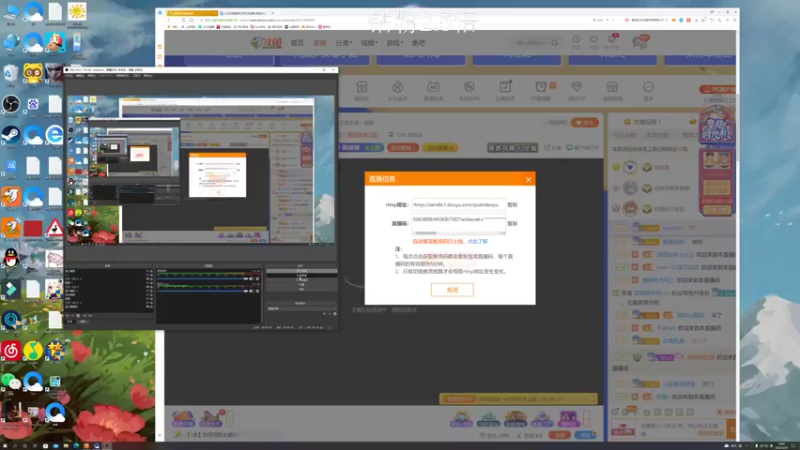Click the Douyu logo in the site header
This screenshot has width=800, height=450.
point(266,43)
